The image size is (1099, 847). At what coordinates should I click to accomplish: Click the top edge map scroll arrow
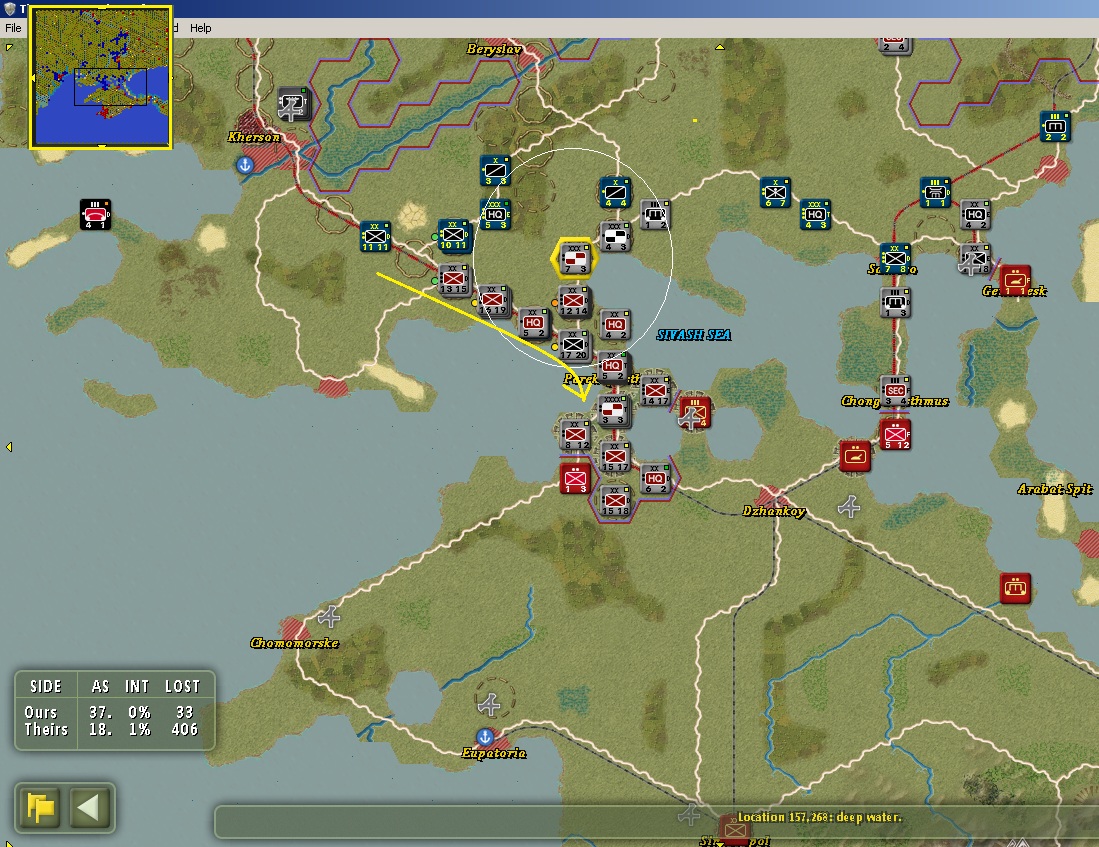coord(720,47)
